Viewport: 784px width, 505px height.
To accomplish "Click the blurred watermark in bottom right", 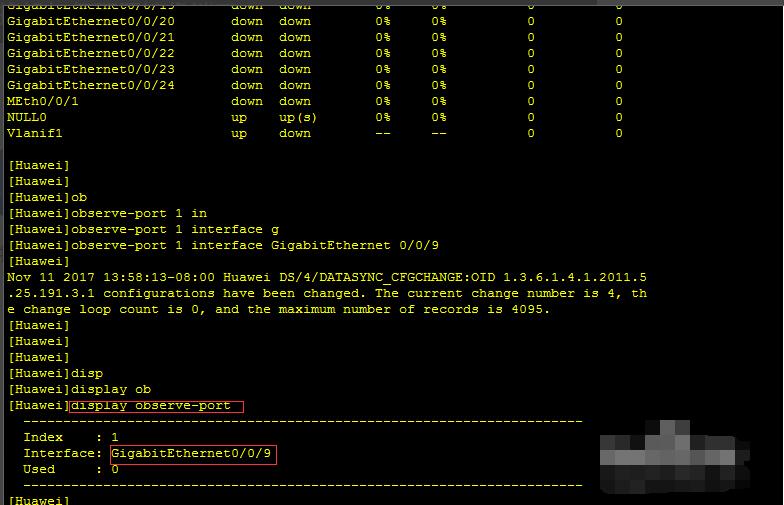I will [674, 456].
